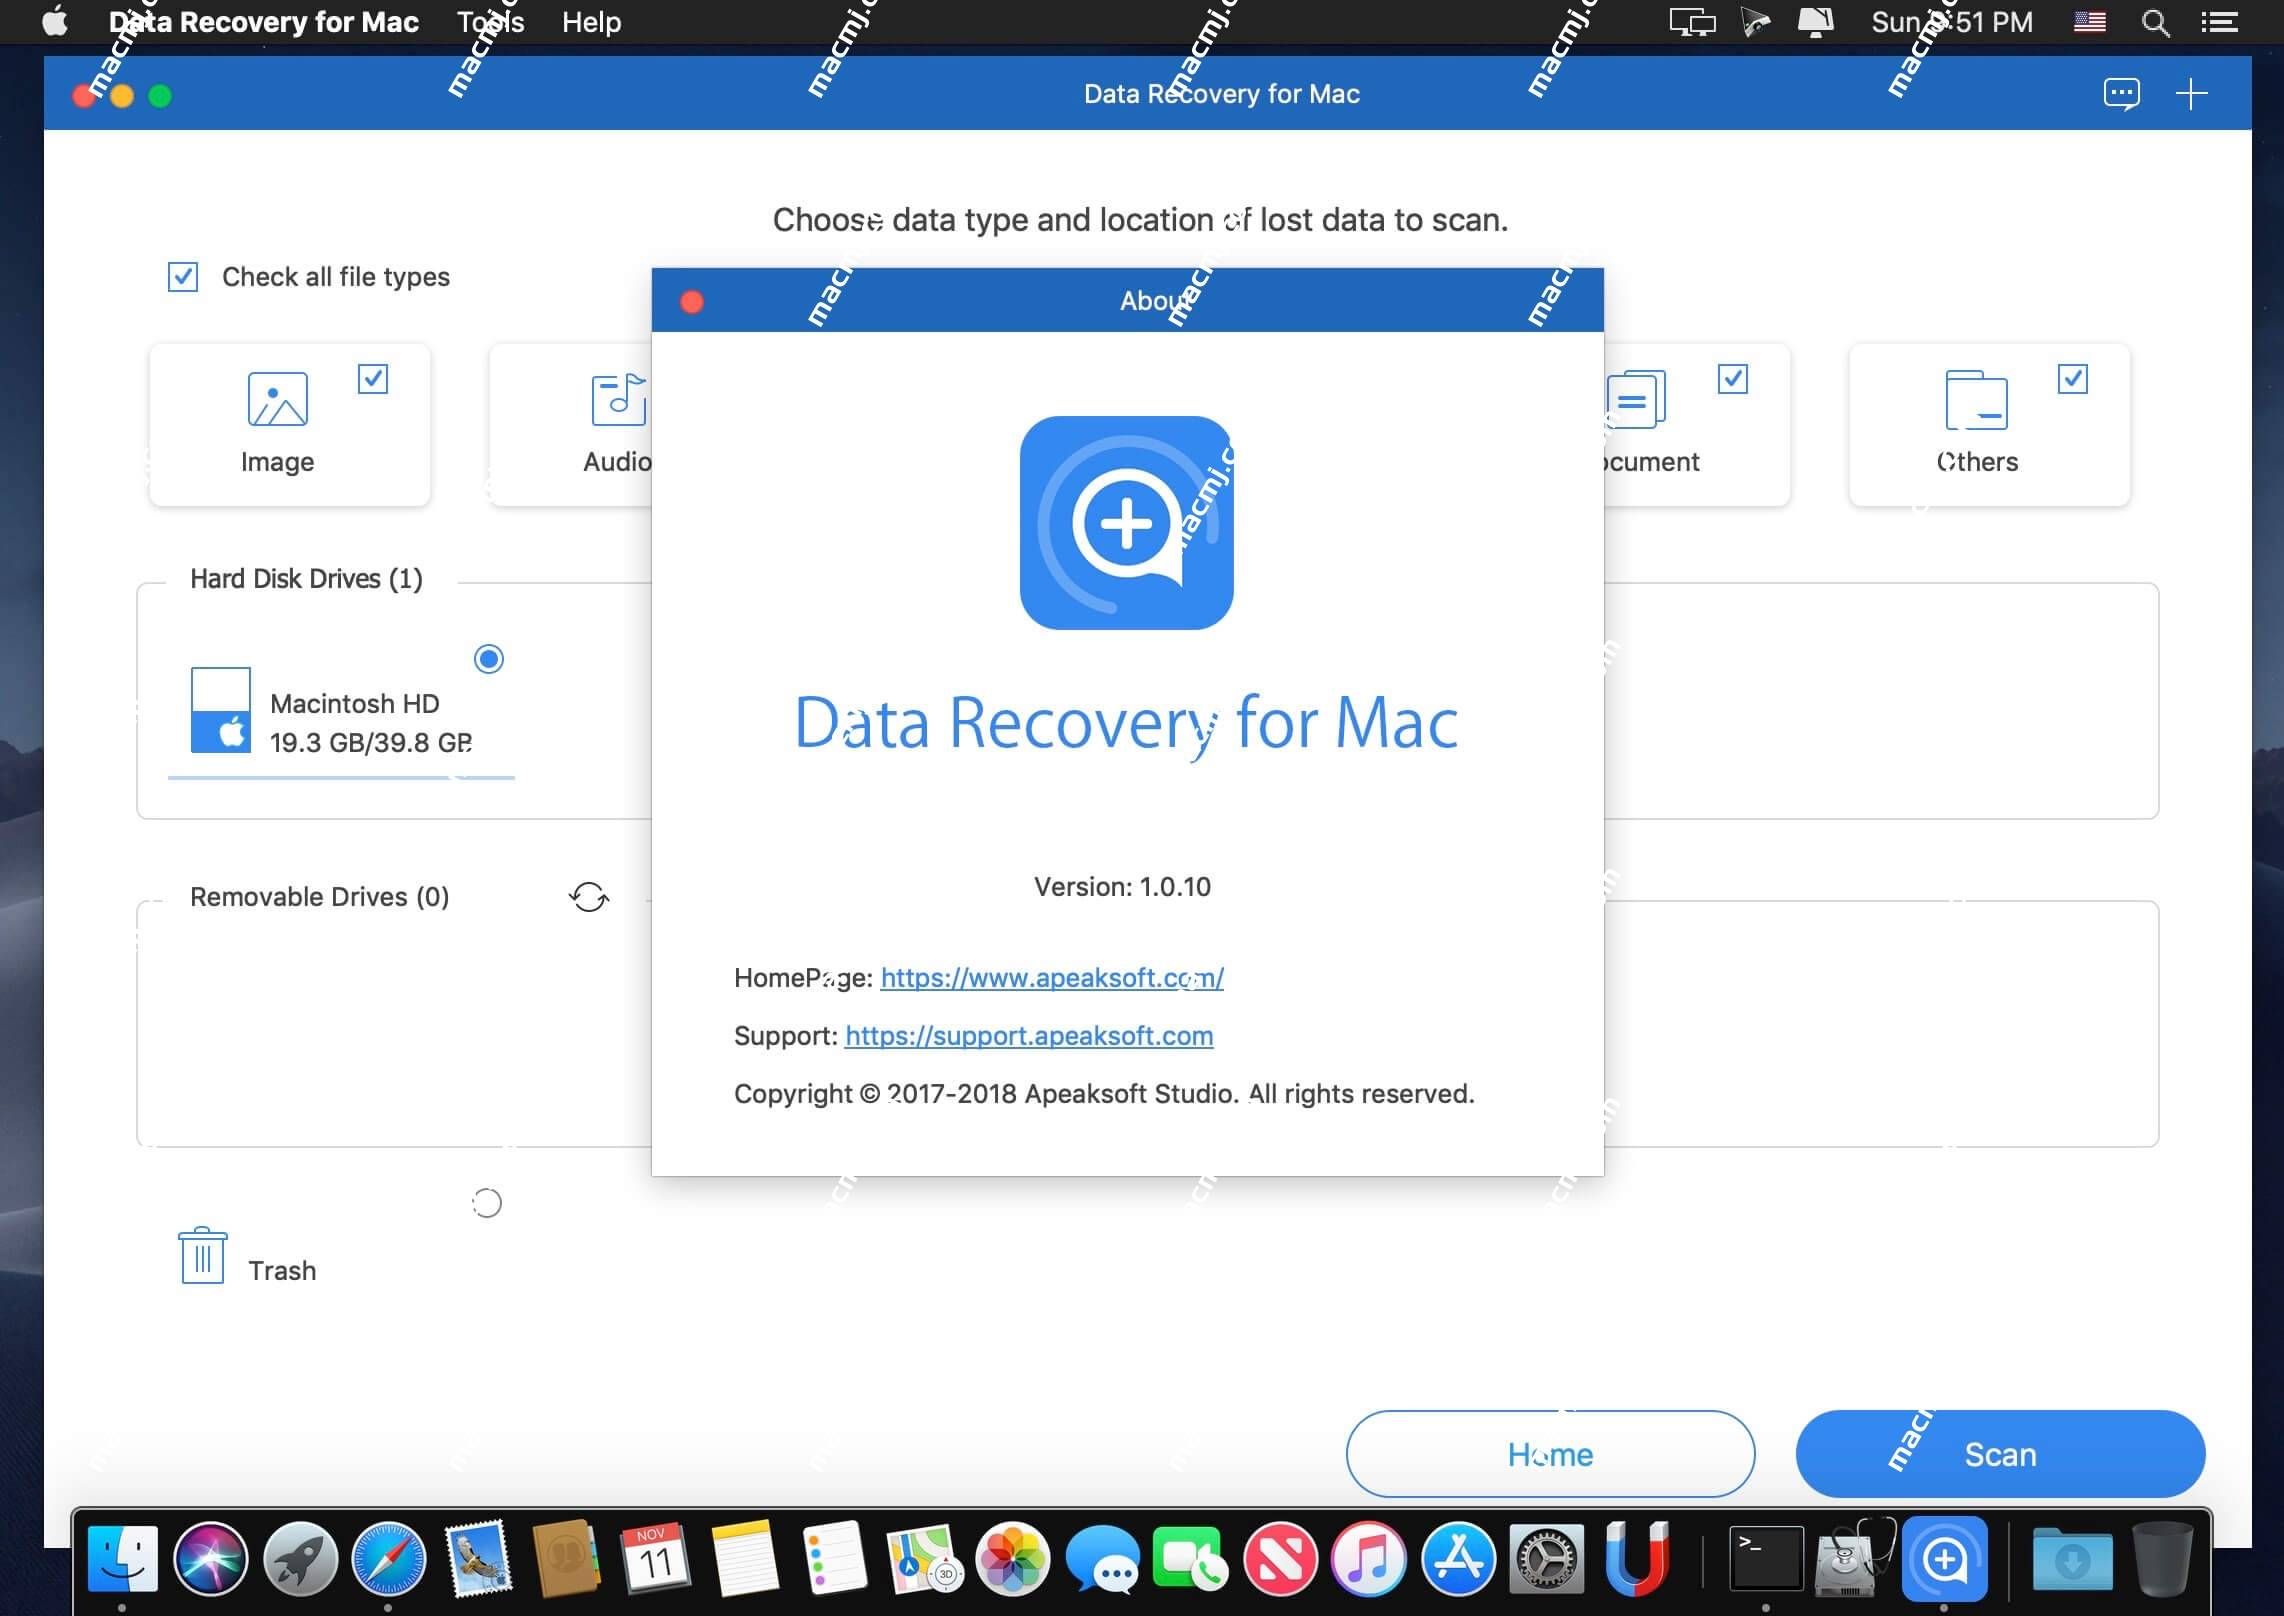Open Notification Center list icon

2220,22
